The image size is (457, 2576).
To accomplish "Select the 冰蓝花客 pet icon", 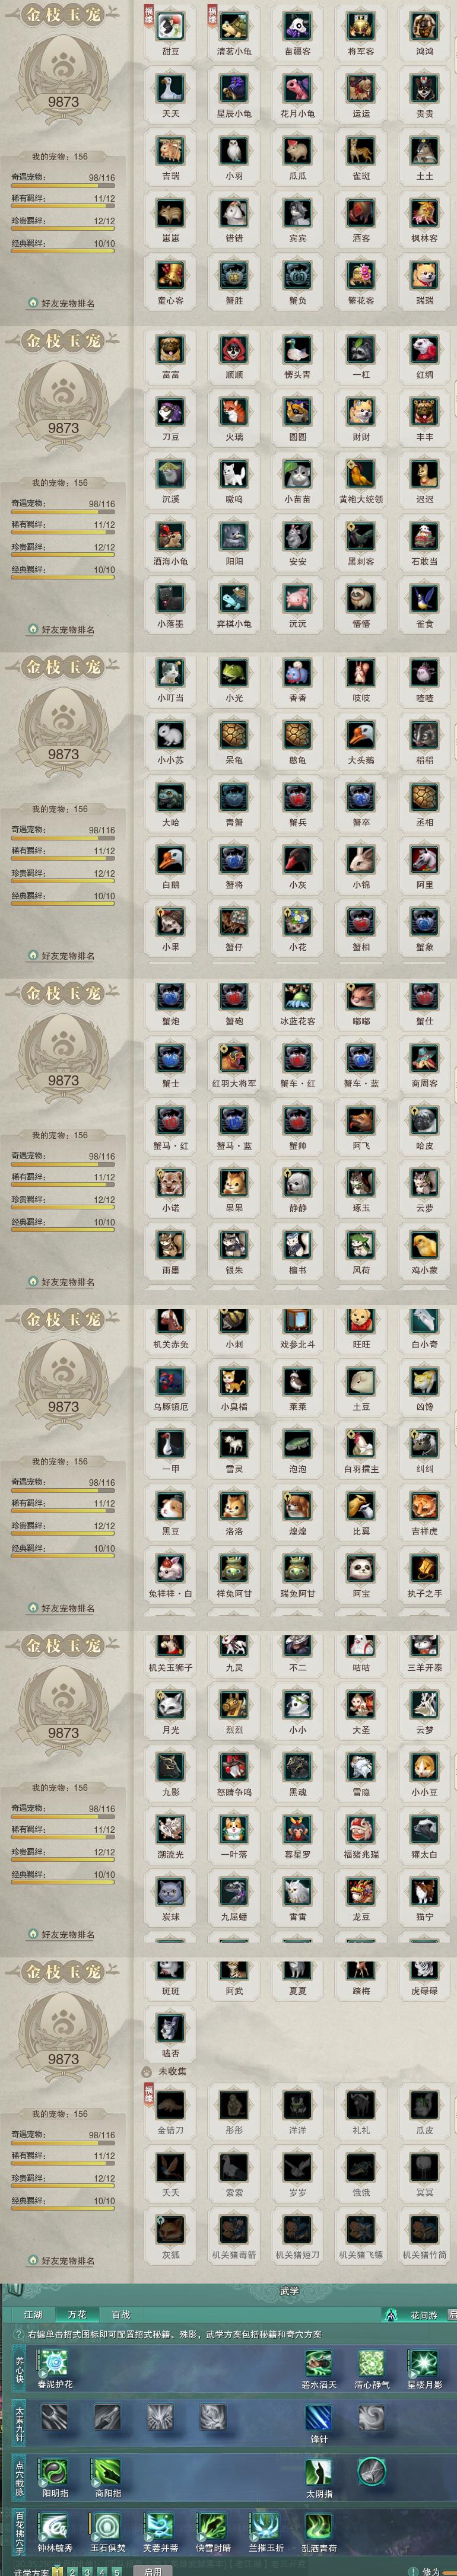I will 297,996.
